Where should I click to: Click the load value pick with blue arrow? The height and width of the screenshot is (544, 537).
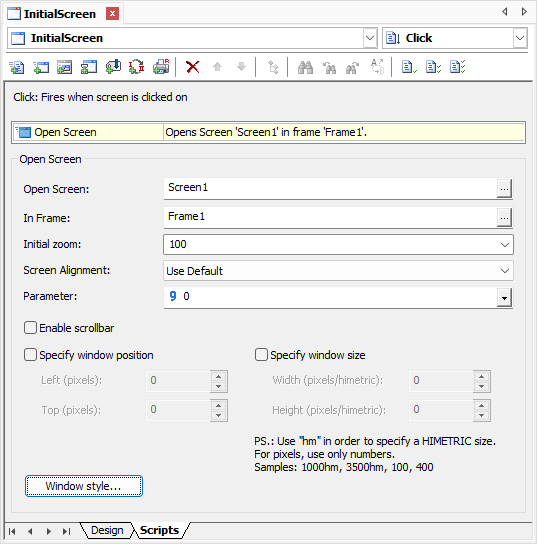click(113, 67)
